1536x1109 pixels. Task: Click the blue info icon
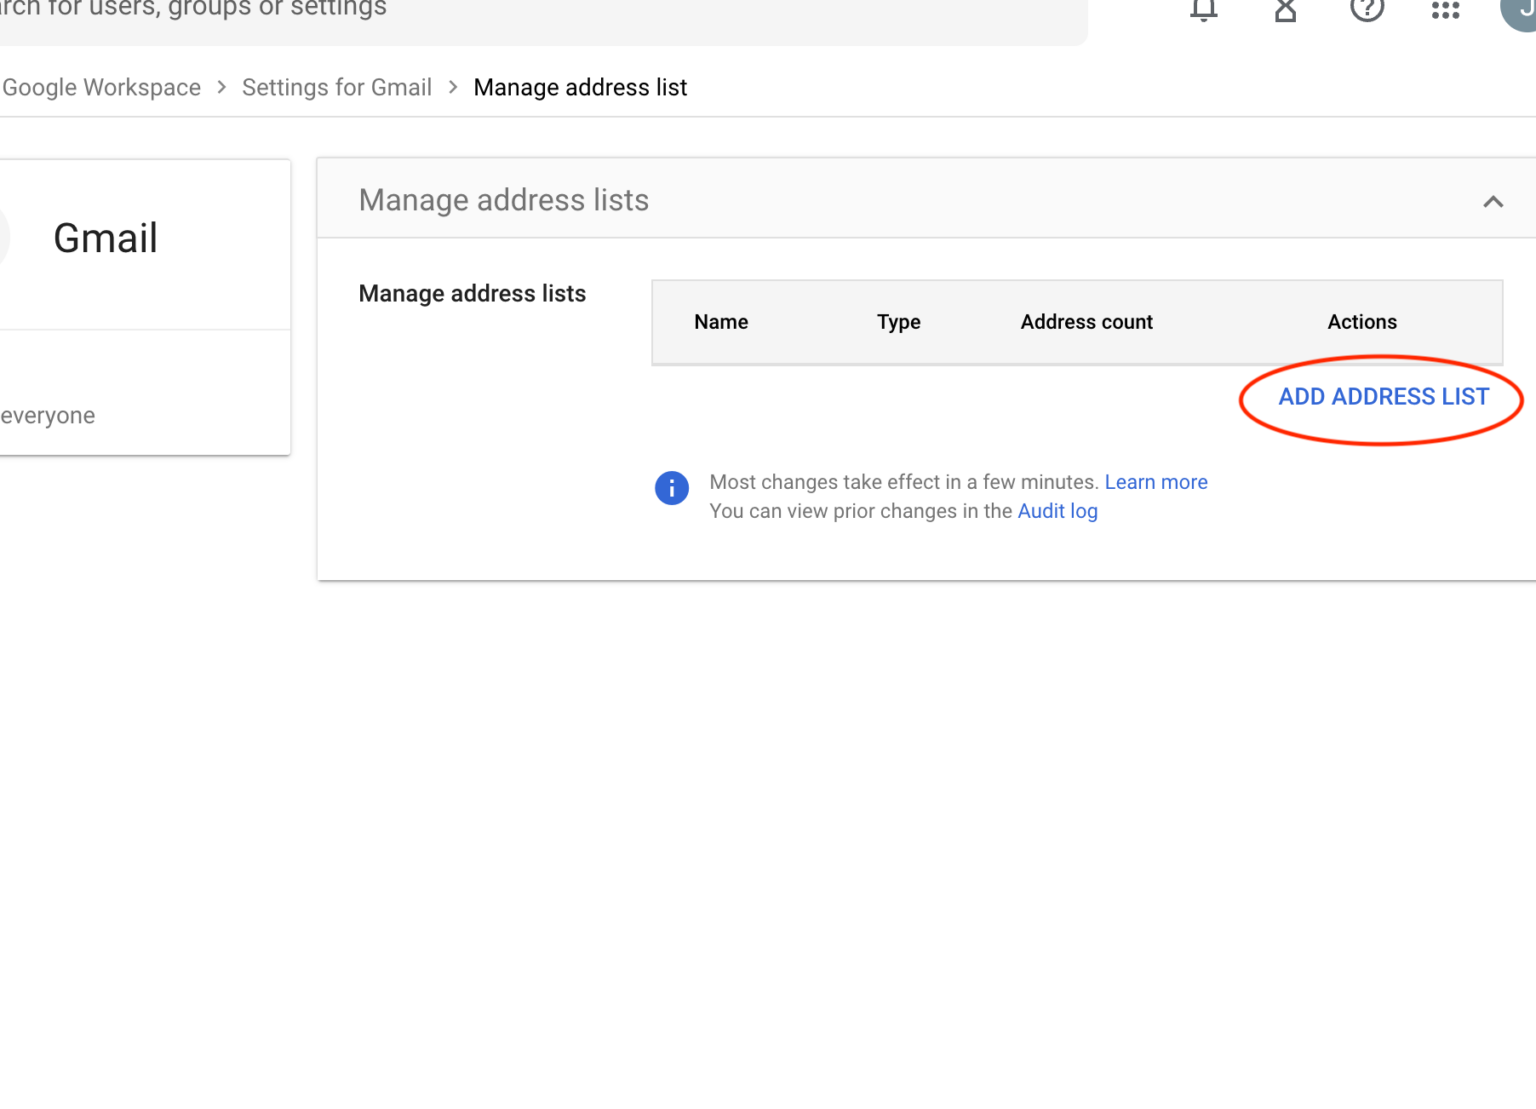pos(672,488)
